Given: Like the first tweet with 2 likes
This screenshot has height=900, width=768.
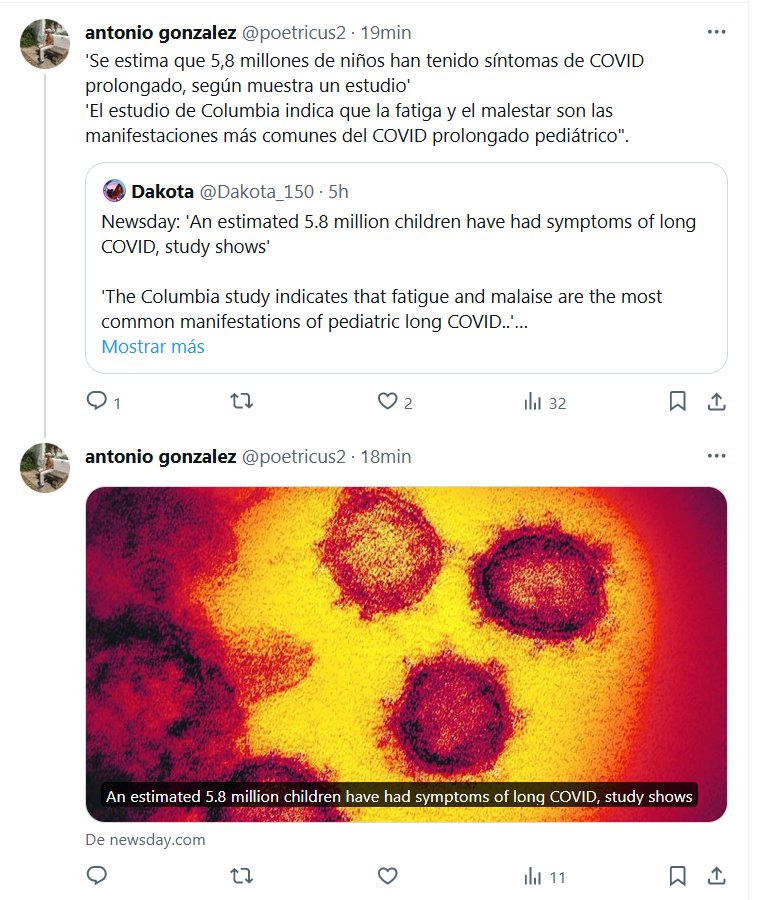Looking at the screenshot, I should tap(387, 402).
